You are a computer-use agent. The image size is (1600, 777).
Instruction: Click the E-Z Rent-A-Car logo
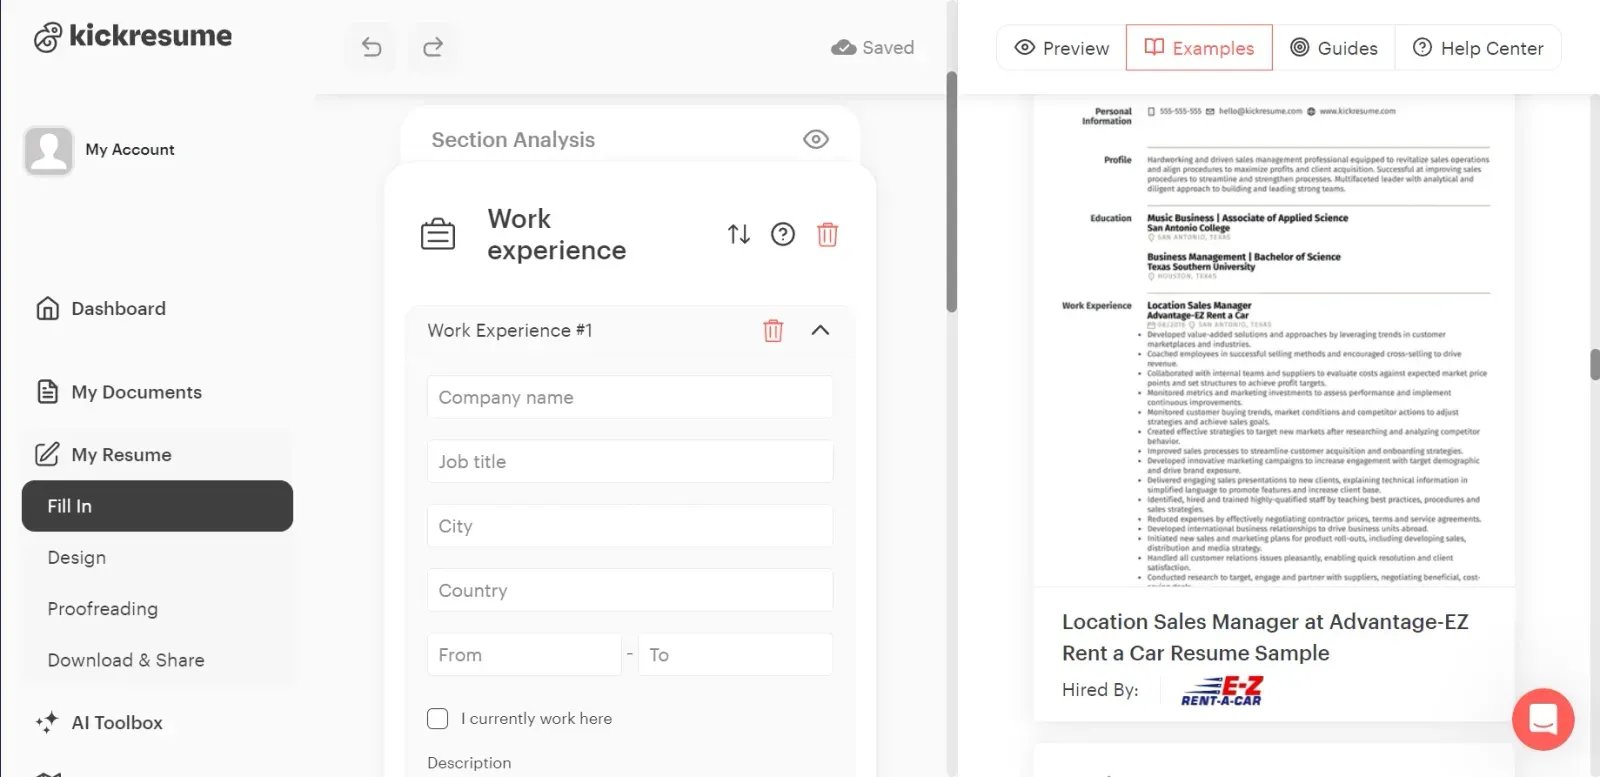[x=1222, y=690]
